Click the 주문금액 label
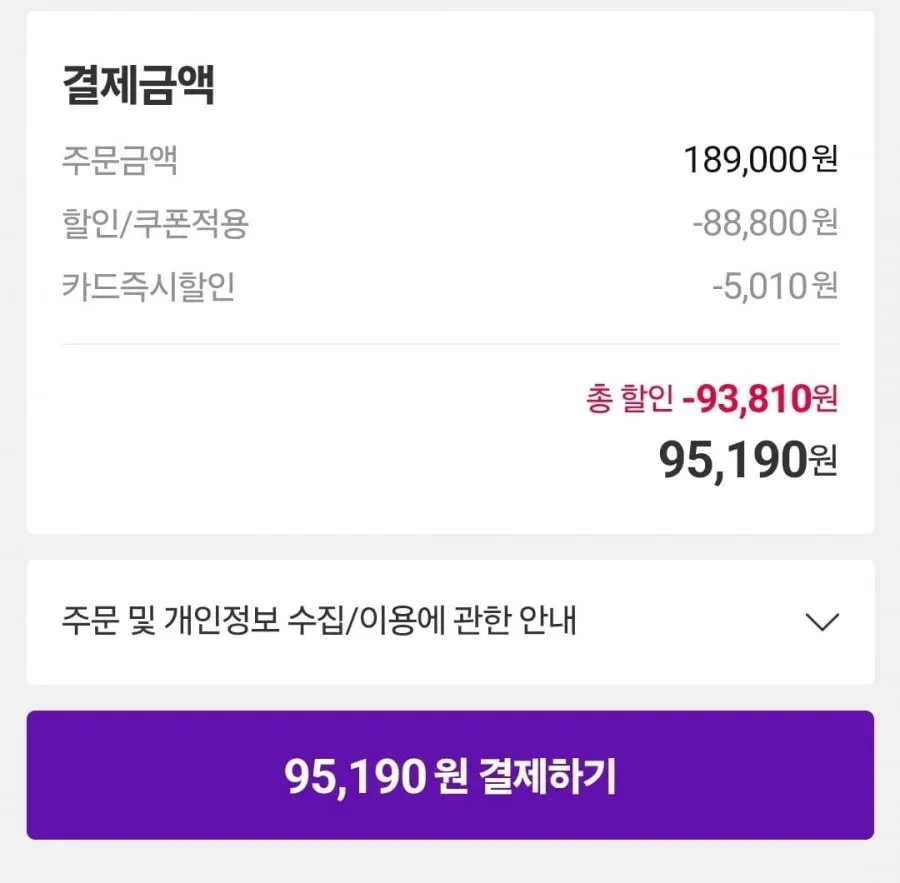 pyautogui.click(x=119, y=160)
